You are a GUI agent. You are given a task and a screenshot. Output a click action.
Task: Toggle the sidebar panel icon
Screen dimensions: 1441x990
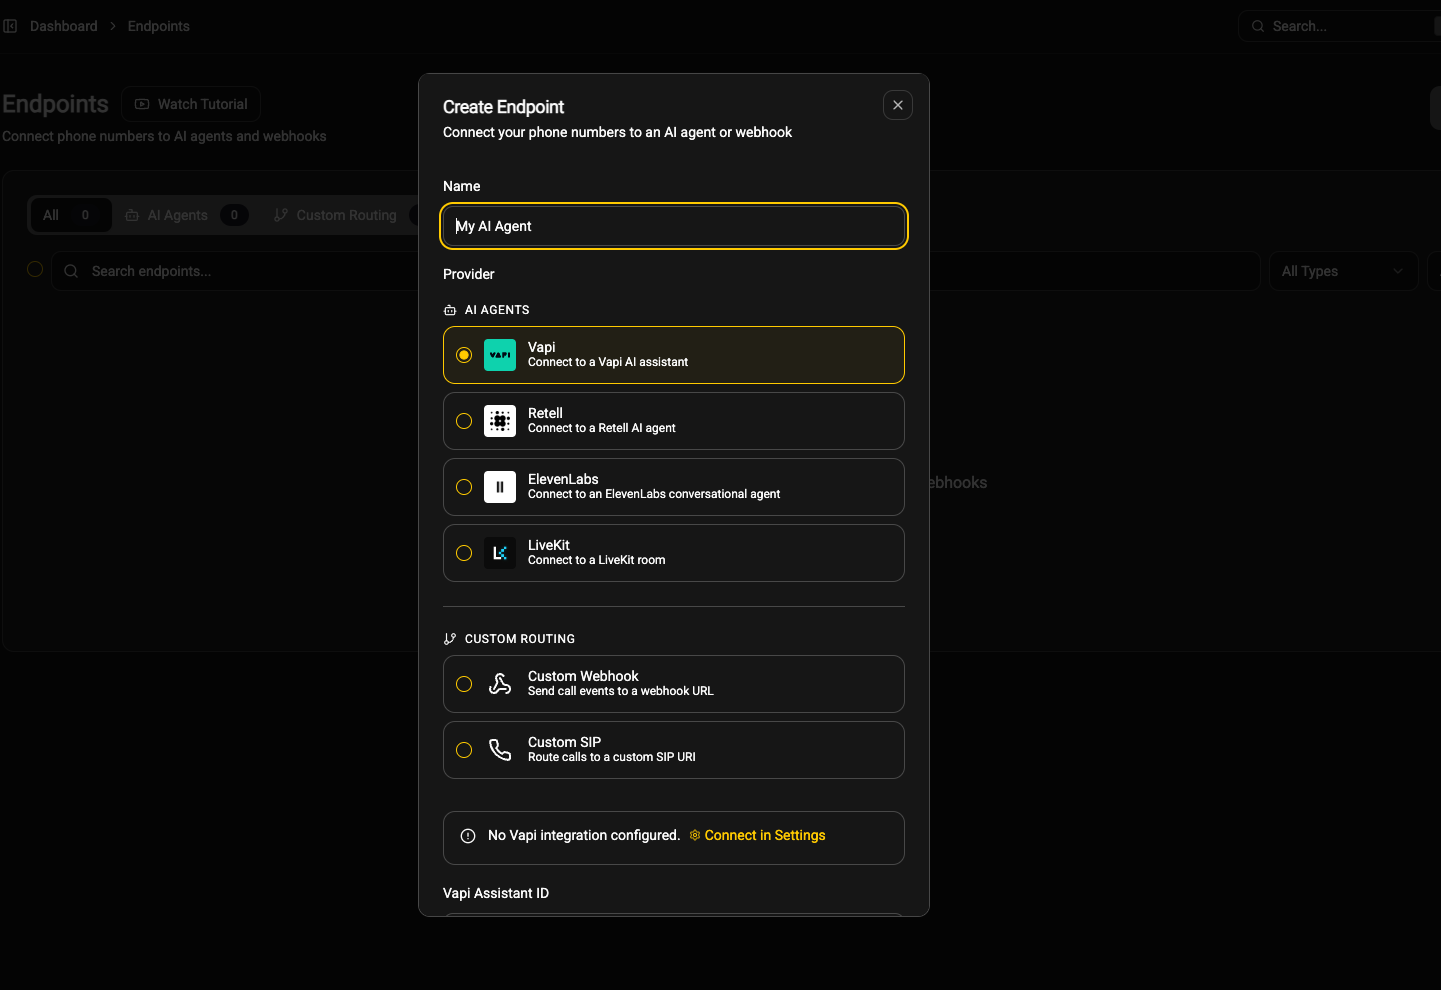[10, 26]
